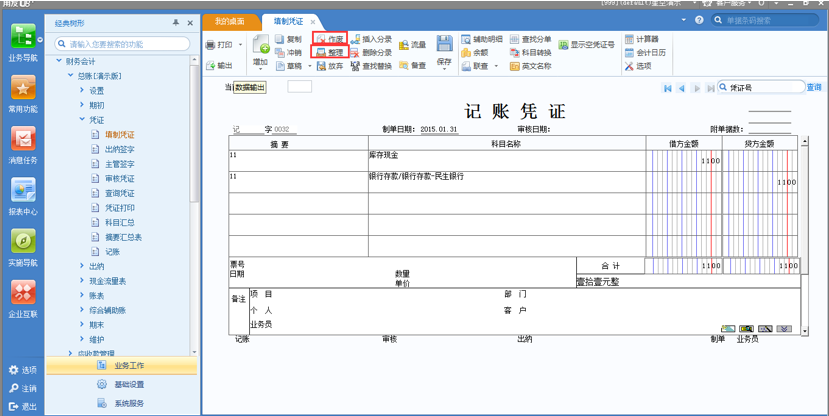The width and height of the screenshot is (829, 416).
Task: Open 系统服务 panel section
Action: (x=122, y=403)
